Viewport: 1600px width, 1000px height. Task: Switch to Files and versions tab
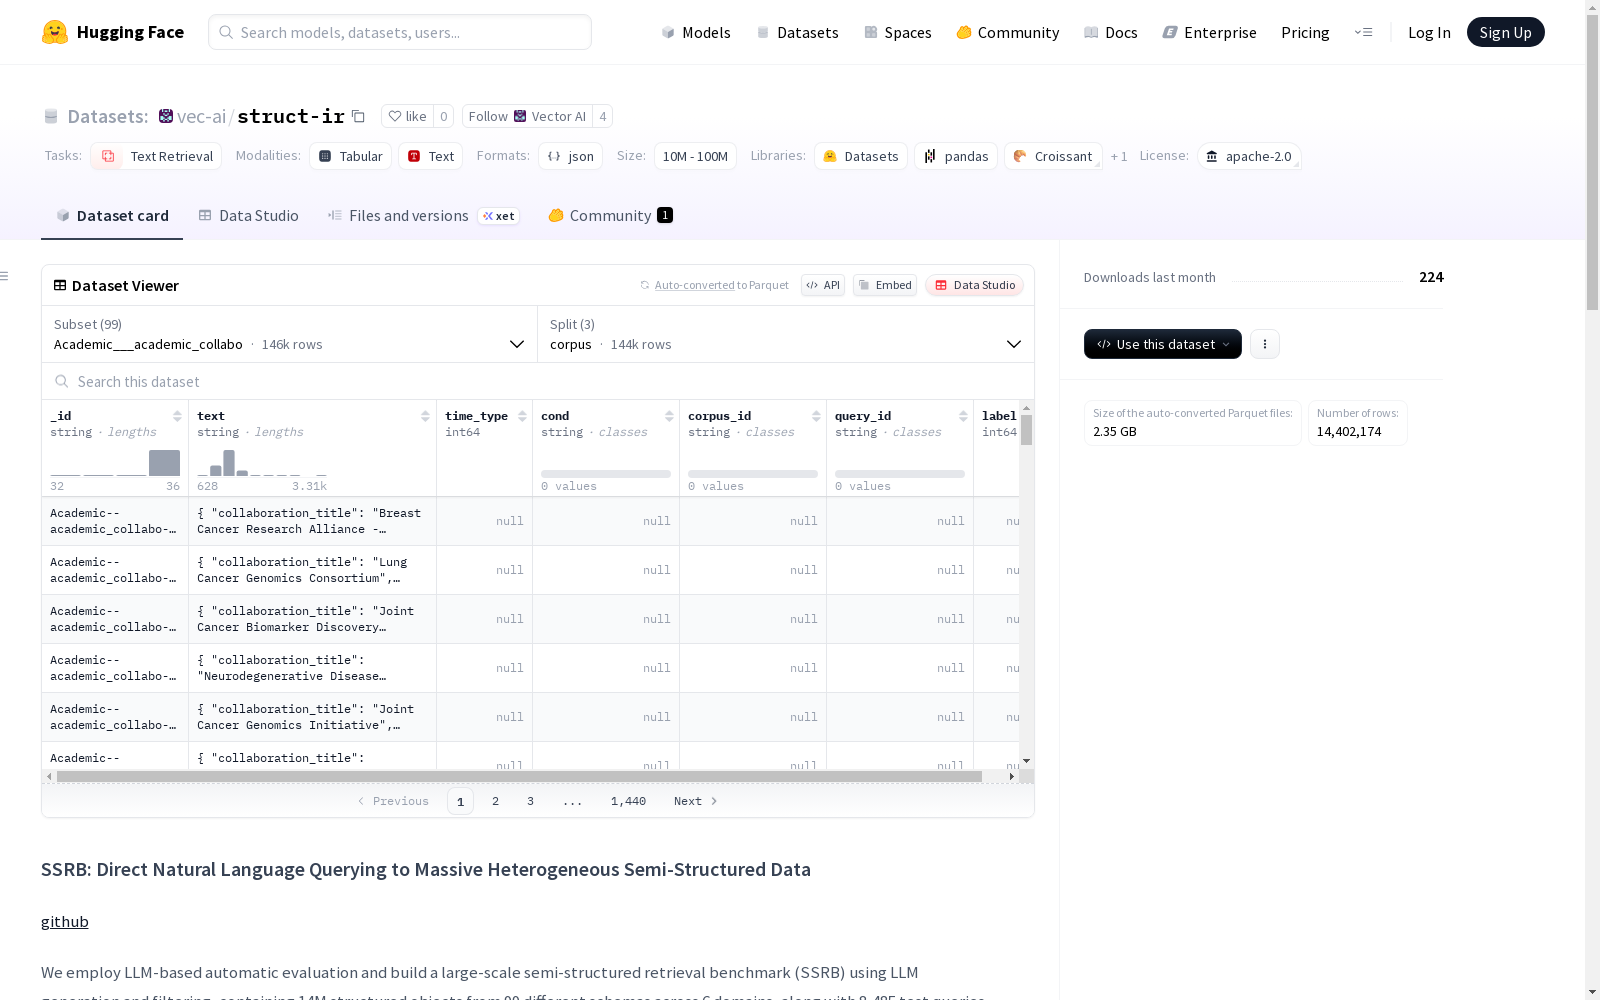point(423,215)
